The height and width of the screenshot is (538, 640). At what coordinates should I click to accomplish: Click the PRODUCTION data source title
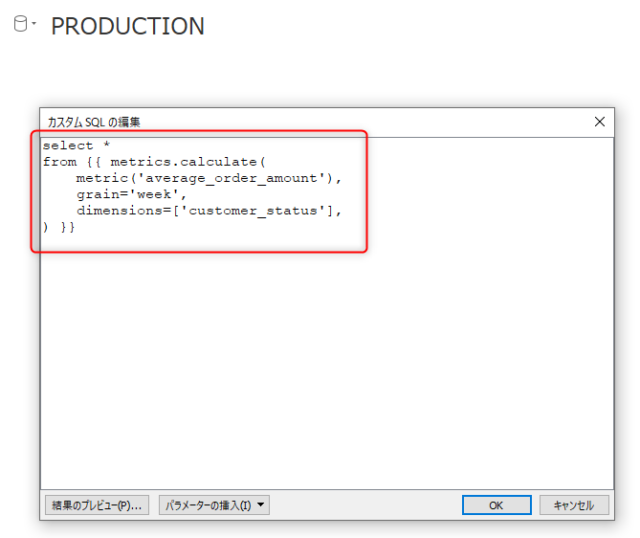point(127,26)
